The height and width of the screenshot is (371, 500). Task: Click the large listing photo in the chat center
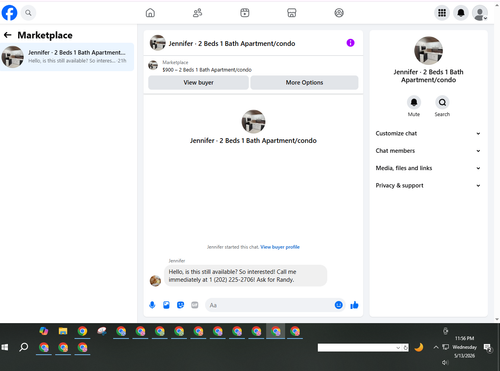(253, 122)
